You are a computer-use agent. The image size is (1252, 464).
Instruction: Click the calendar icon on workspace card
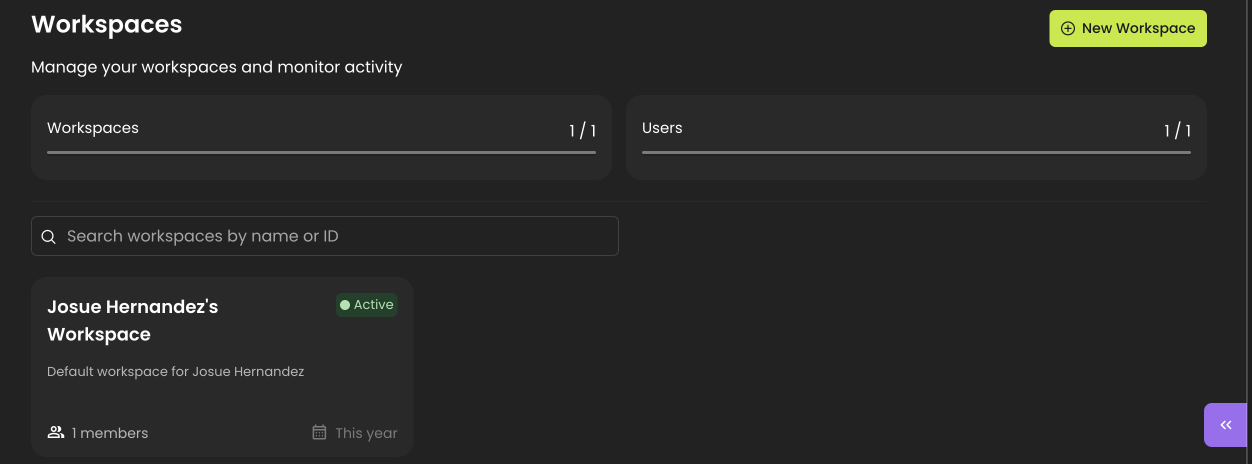[319, 433]
